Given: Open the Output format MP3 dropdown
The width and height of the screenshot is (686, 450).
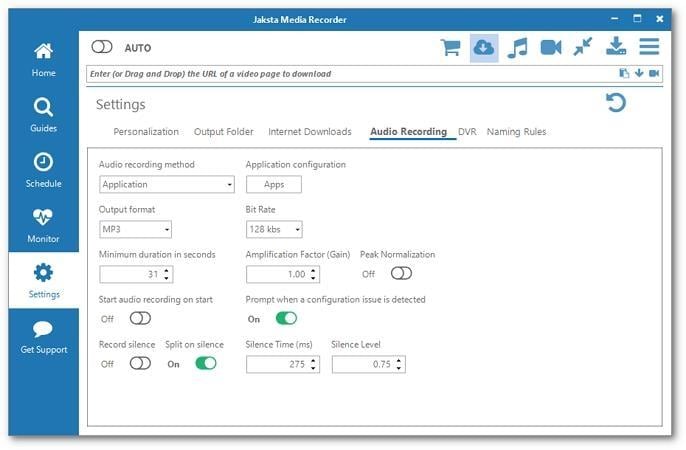Looking at the screenshot, I should (135, 230).
